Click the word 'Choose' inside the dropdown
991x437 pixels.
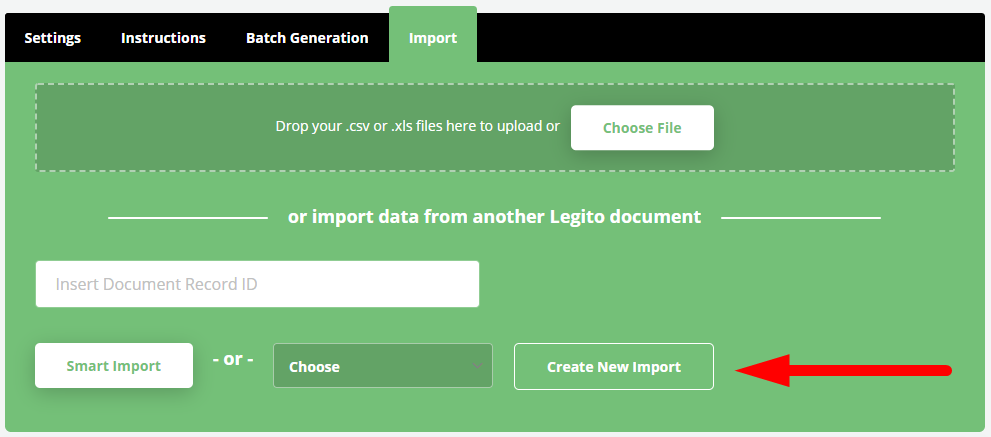coord(314,367)
